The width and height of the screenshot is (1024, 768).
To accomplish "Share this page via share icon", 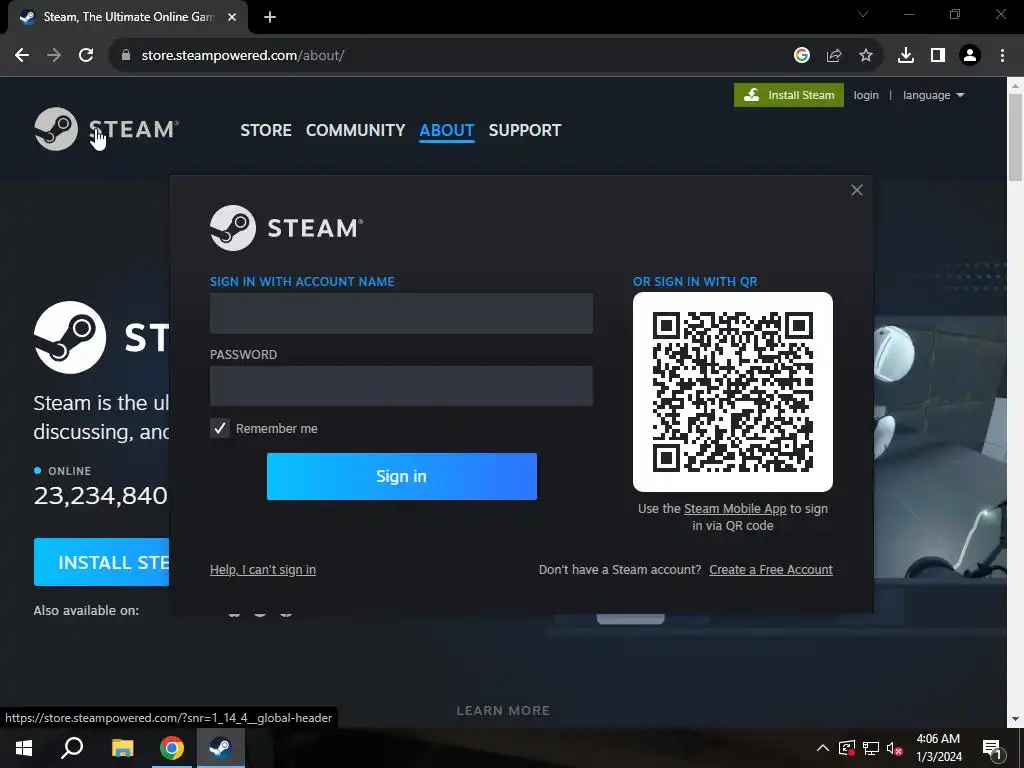I will (834, 56).
